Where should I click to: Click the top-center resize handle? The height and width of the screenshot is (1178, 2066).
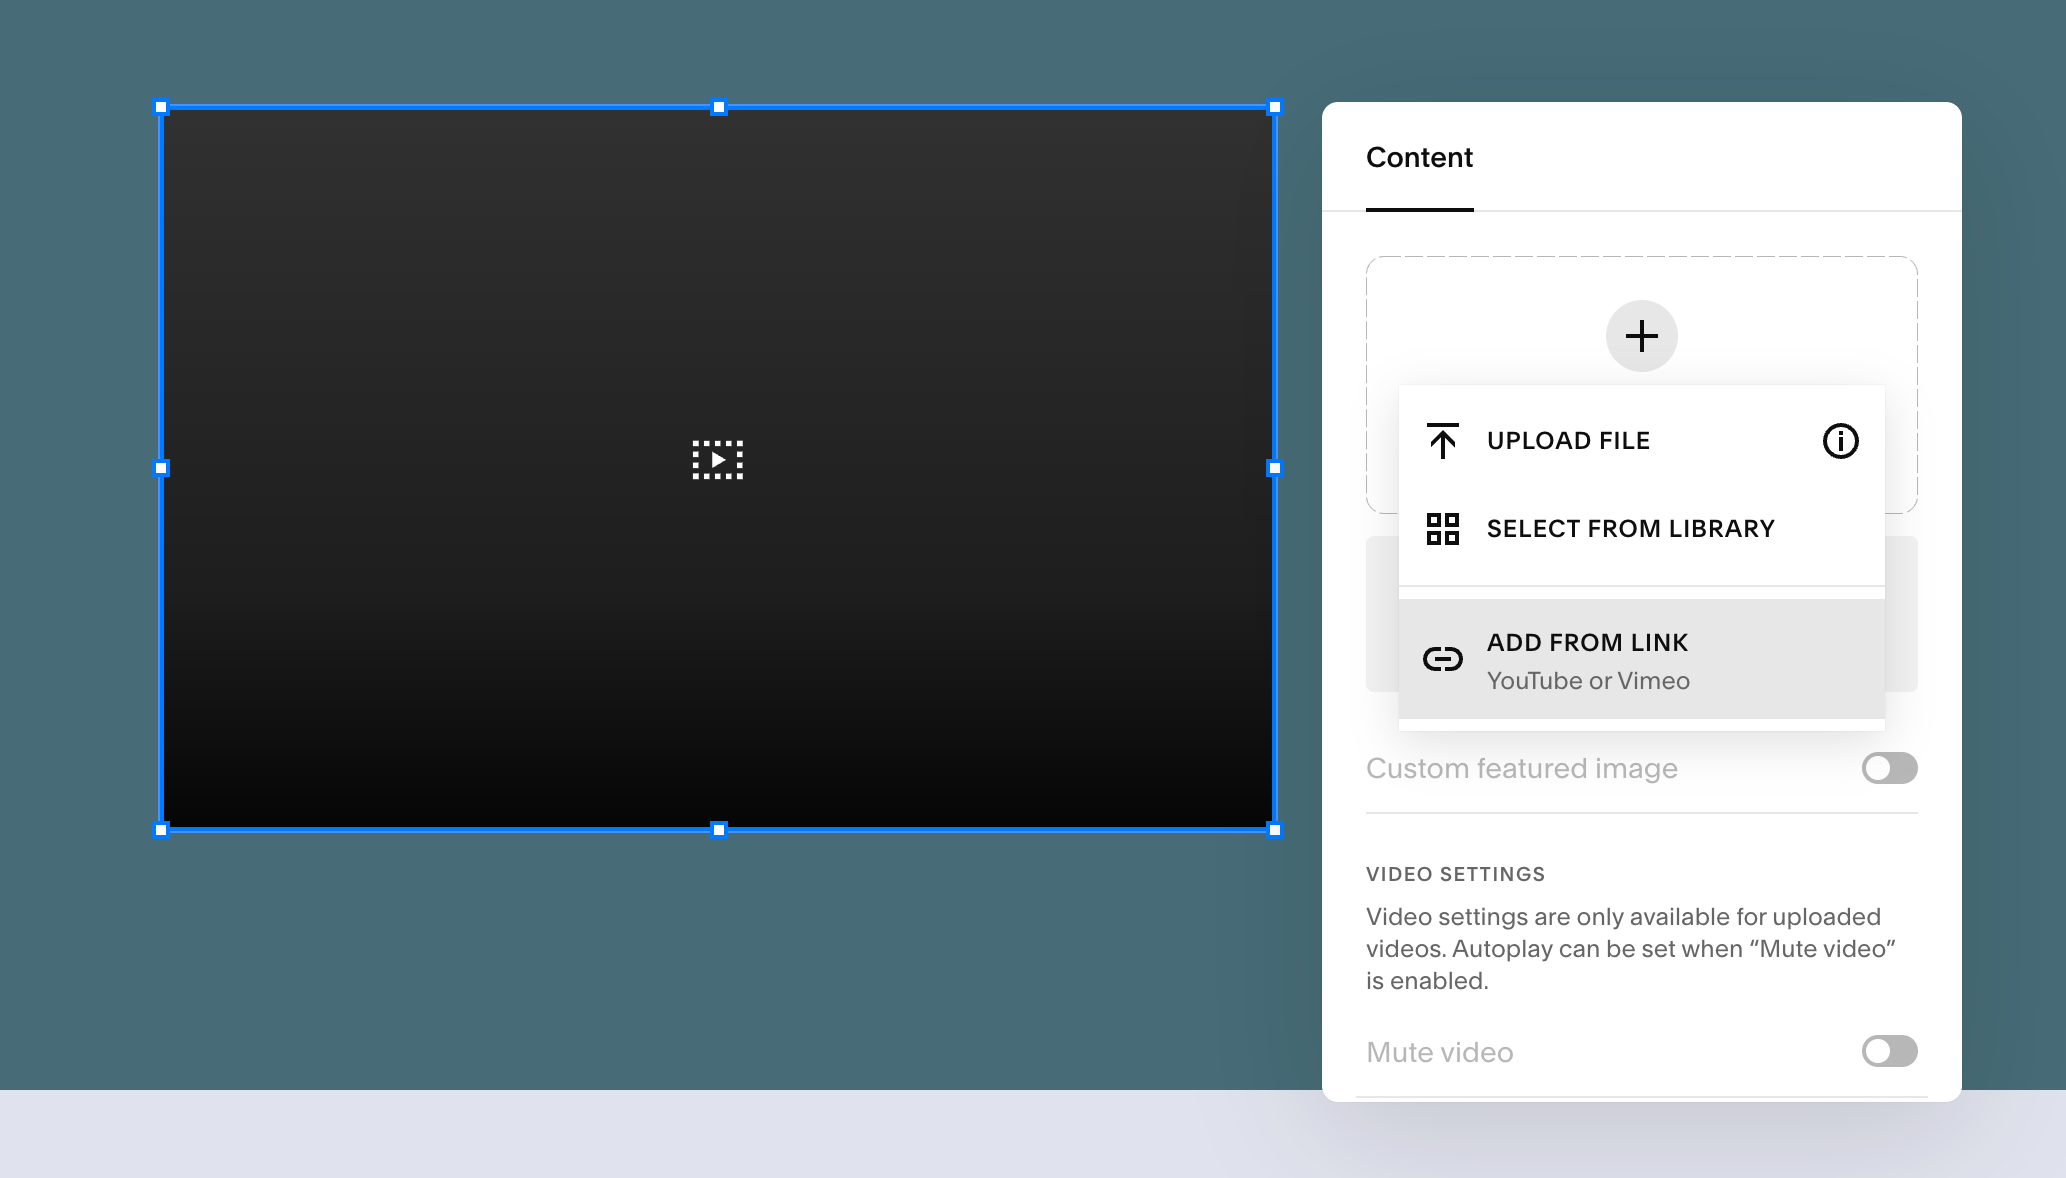718,107
